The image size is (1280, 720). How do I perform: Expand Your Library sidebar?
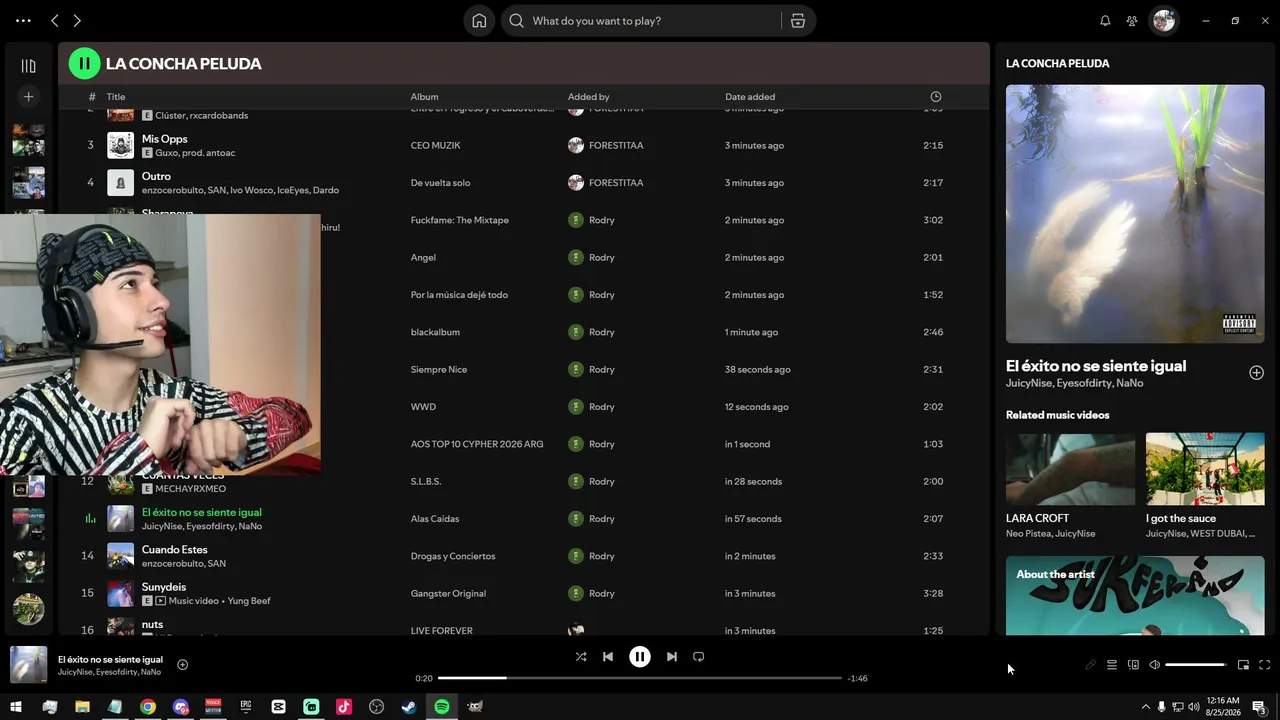28,66
